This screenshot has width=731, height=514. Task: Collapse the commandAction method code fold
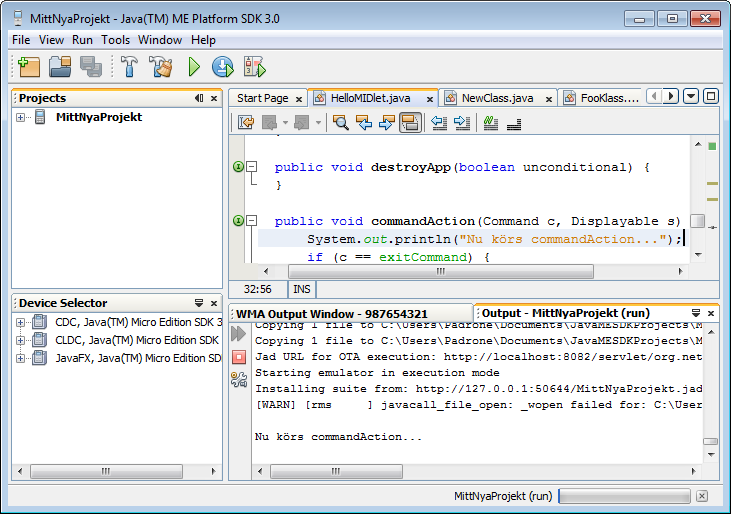click(x=252, y=220)
